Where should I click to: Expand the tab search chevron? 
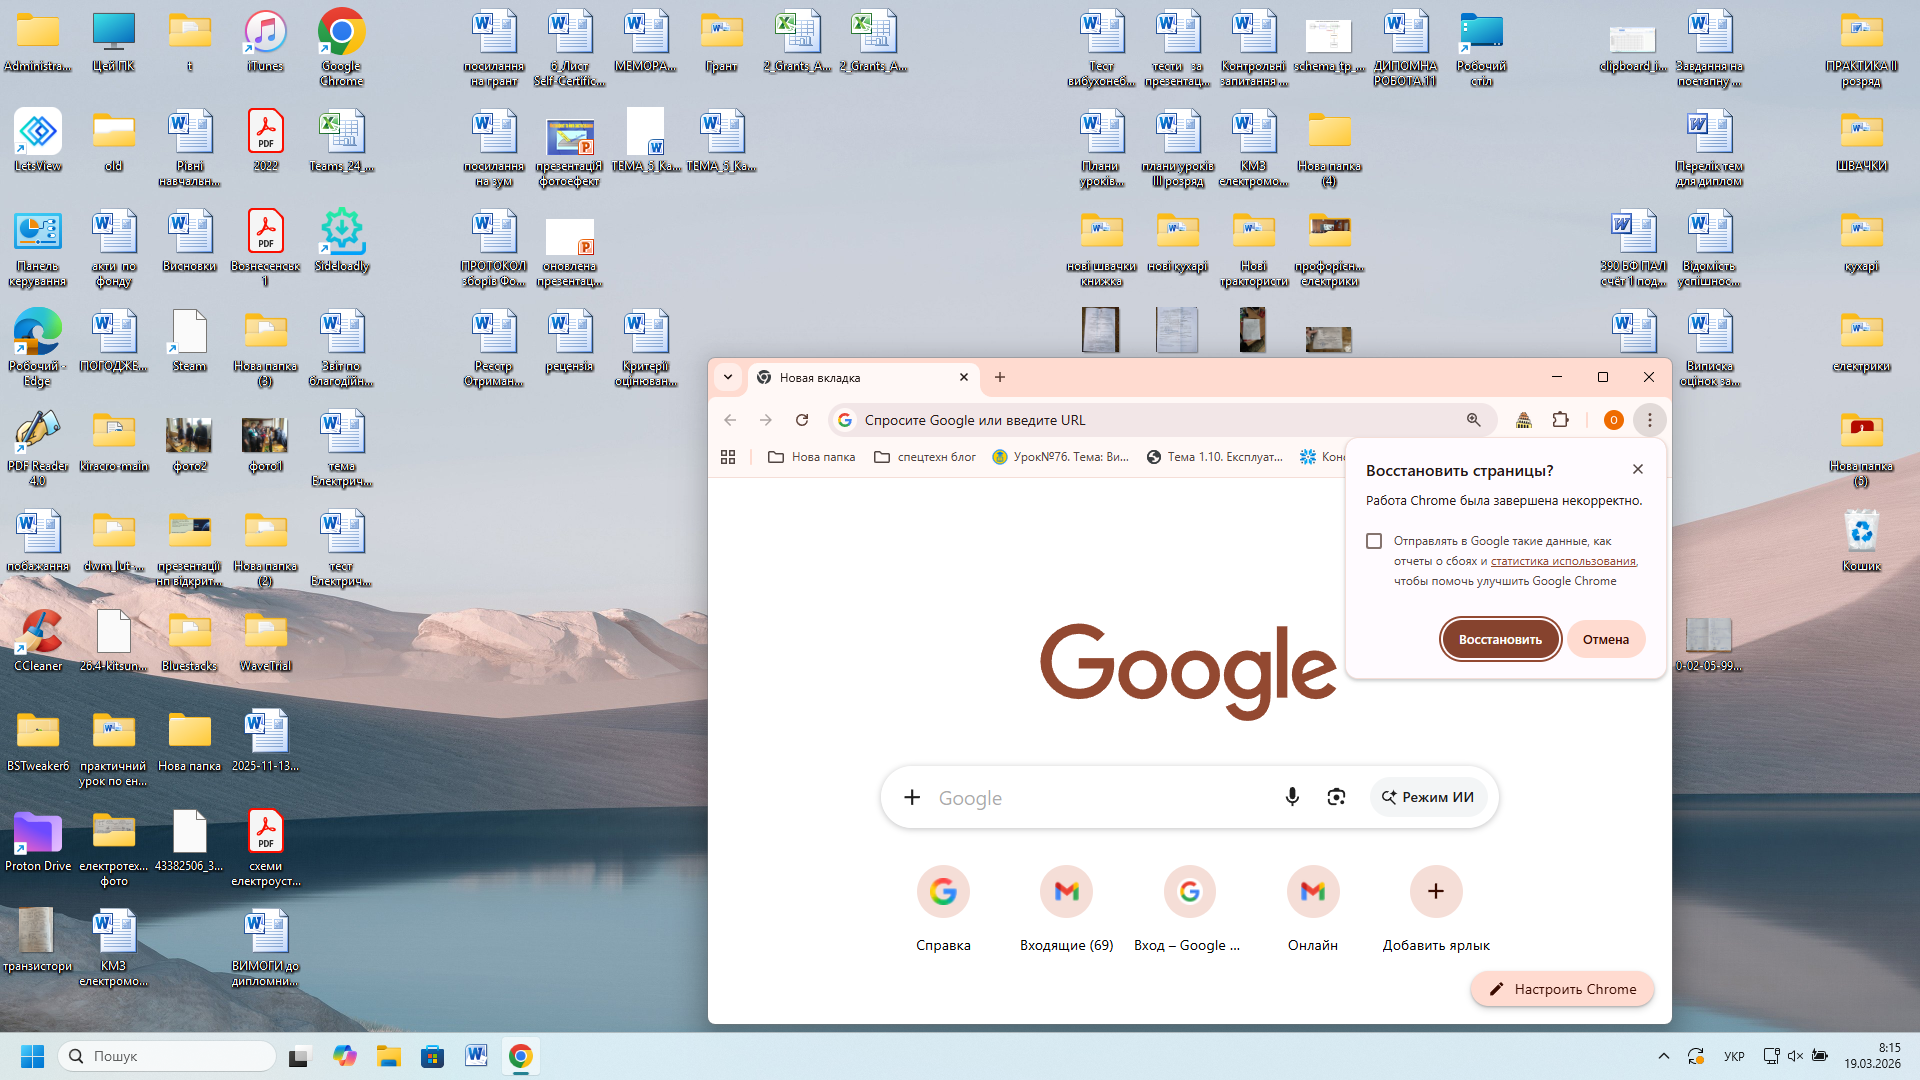click(728, 377)
